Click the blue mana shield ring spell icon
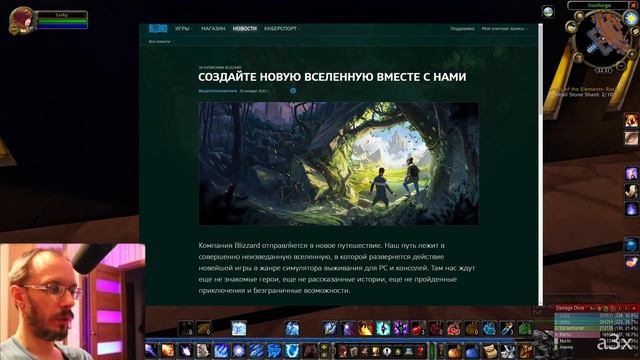 [292, 350]
